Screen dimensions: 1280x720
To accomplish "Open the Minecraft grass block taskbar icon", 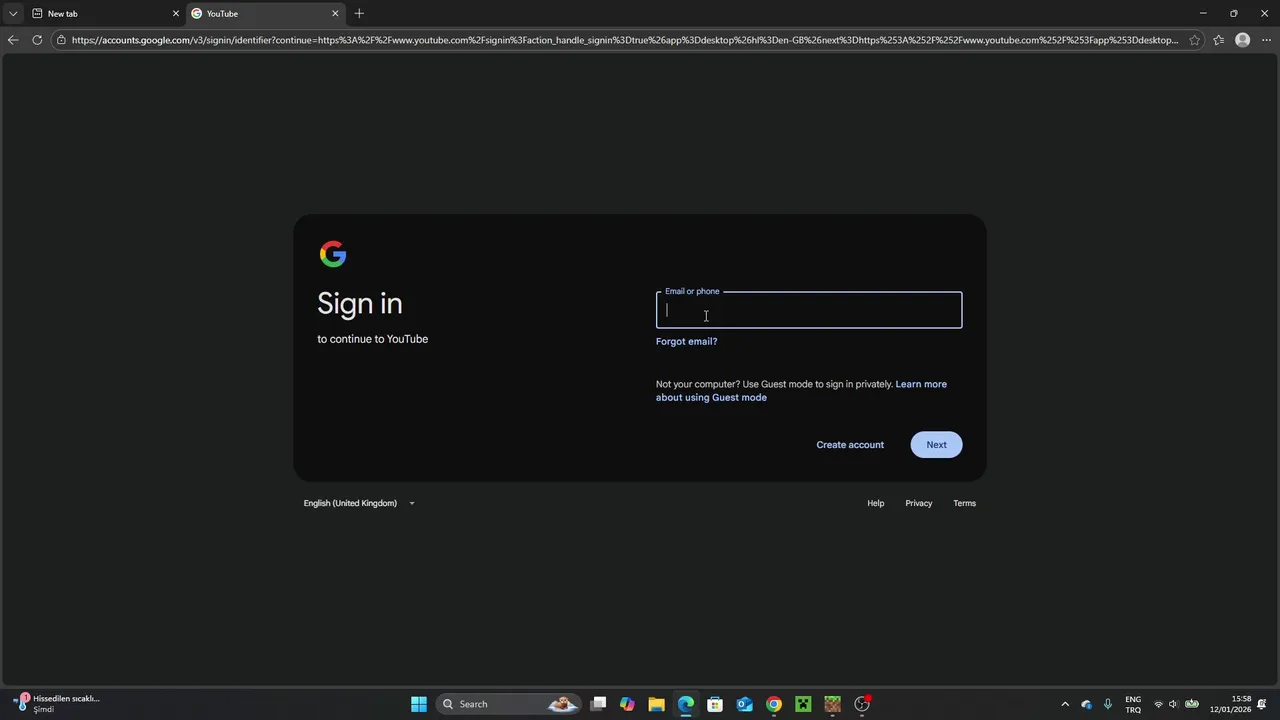I will point(832,704).
